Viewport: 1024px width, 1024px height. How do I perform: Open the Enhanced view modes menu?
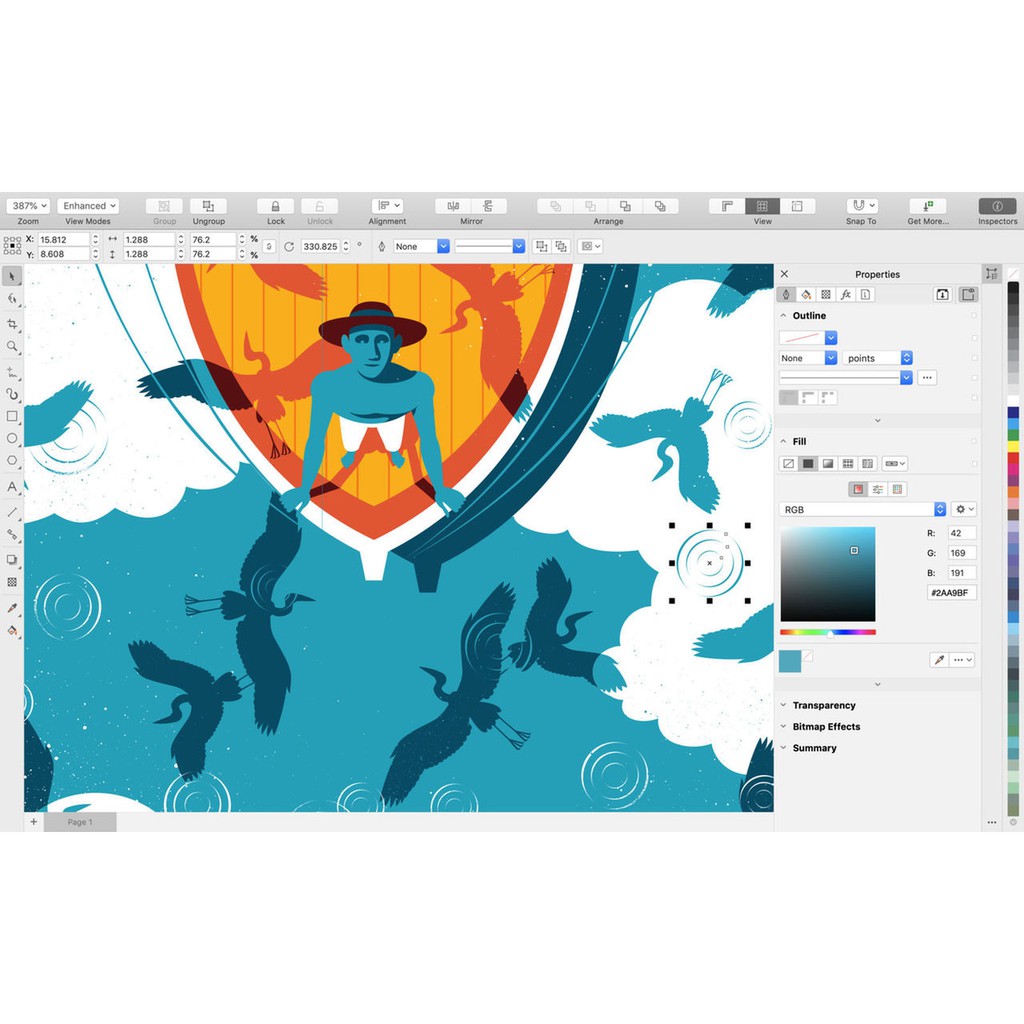(x=88, y=206)
